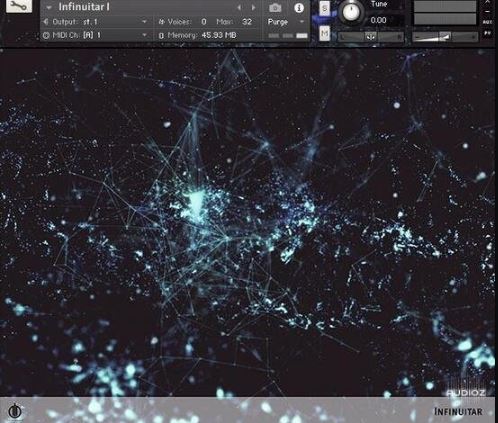Solo the instrument with the S button
This screenshot has height=423, width=498.
(325, 8)
